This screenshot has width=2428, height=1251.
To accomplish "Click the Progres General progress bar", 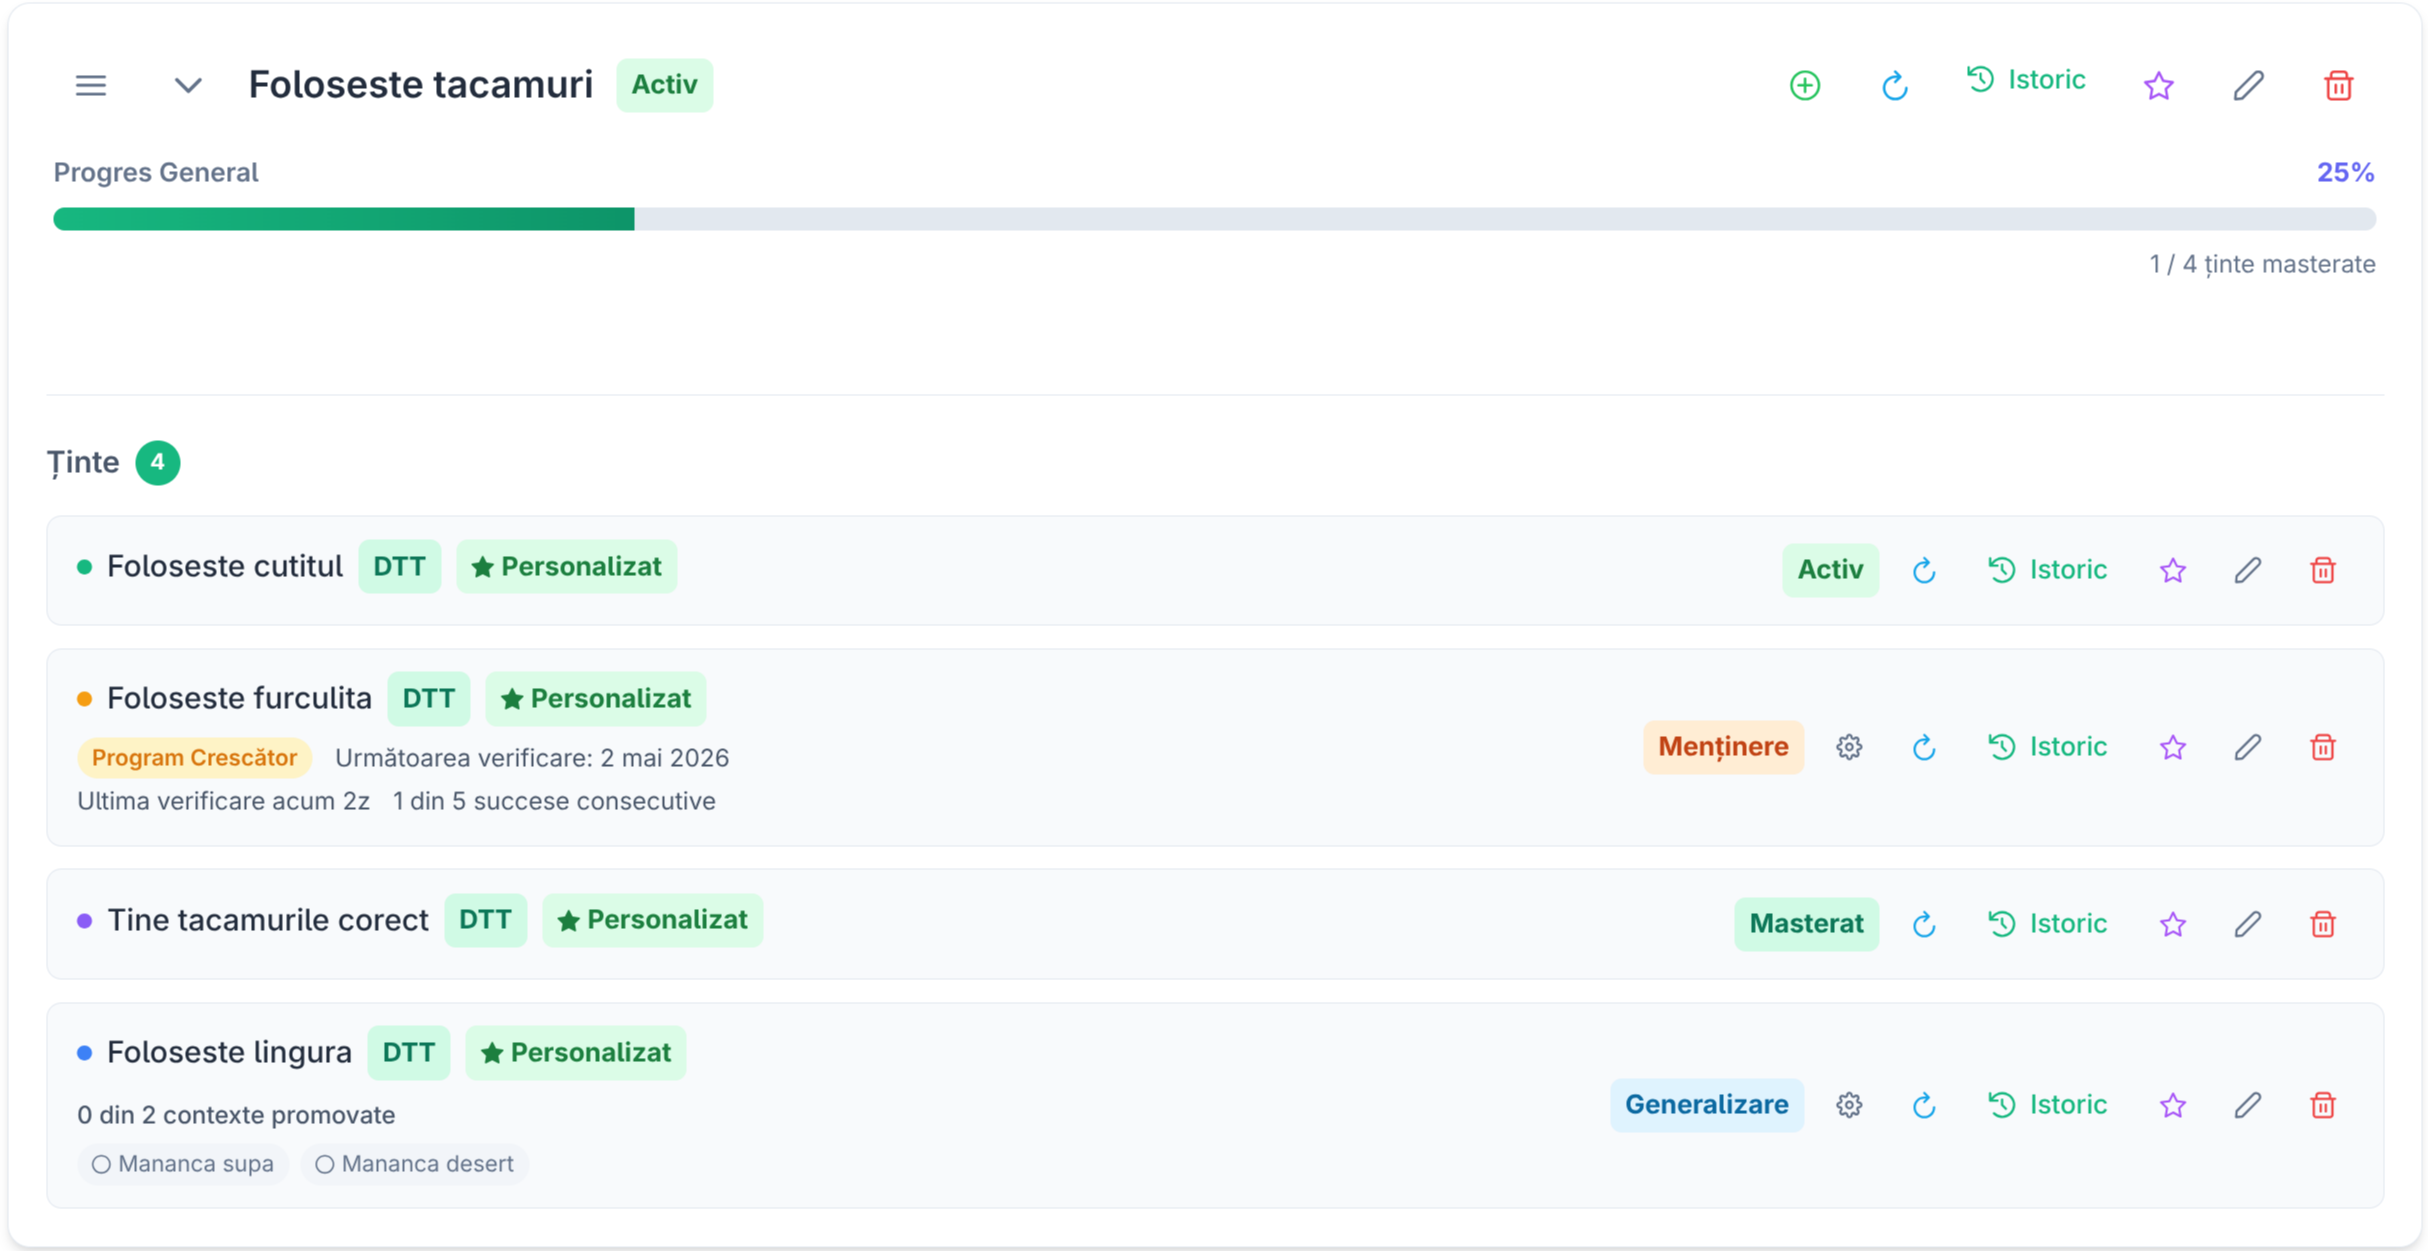I will coord(1213,219).
